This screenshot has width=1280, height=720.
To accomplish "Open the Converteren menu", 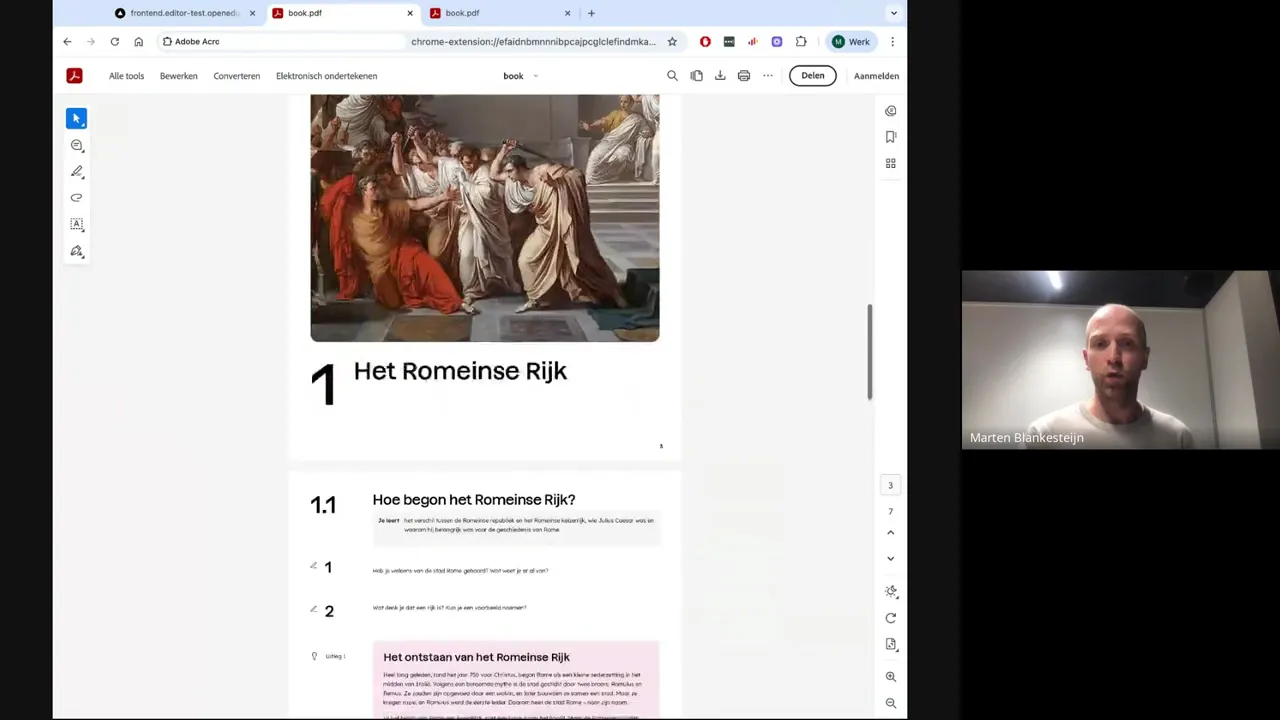I will [x=236, y=76].
